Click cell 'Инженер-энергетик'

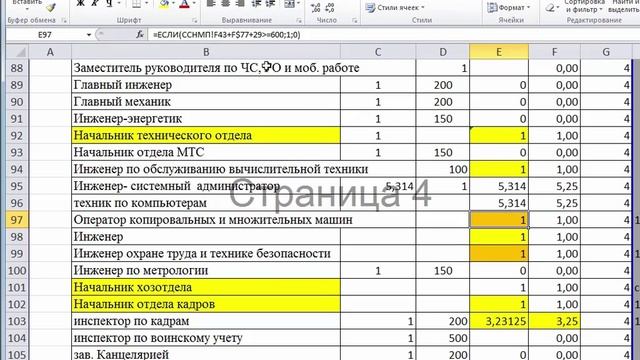[x=206, y=119]
